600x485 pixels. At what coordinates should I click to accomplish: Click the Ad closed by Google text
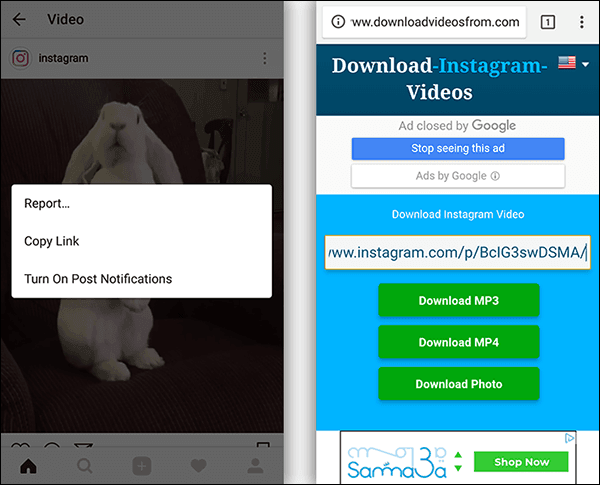click(x=457, y=126)
